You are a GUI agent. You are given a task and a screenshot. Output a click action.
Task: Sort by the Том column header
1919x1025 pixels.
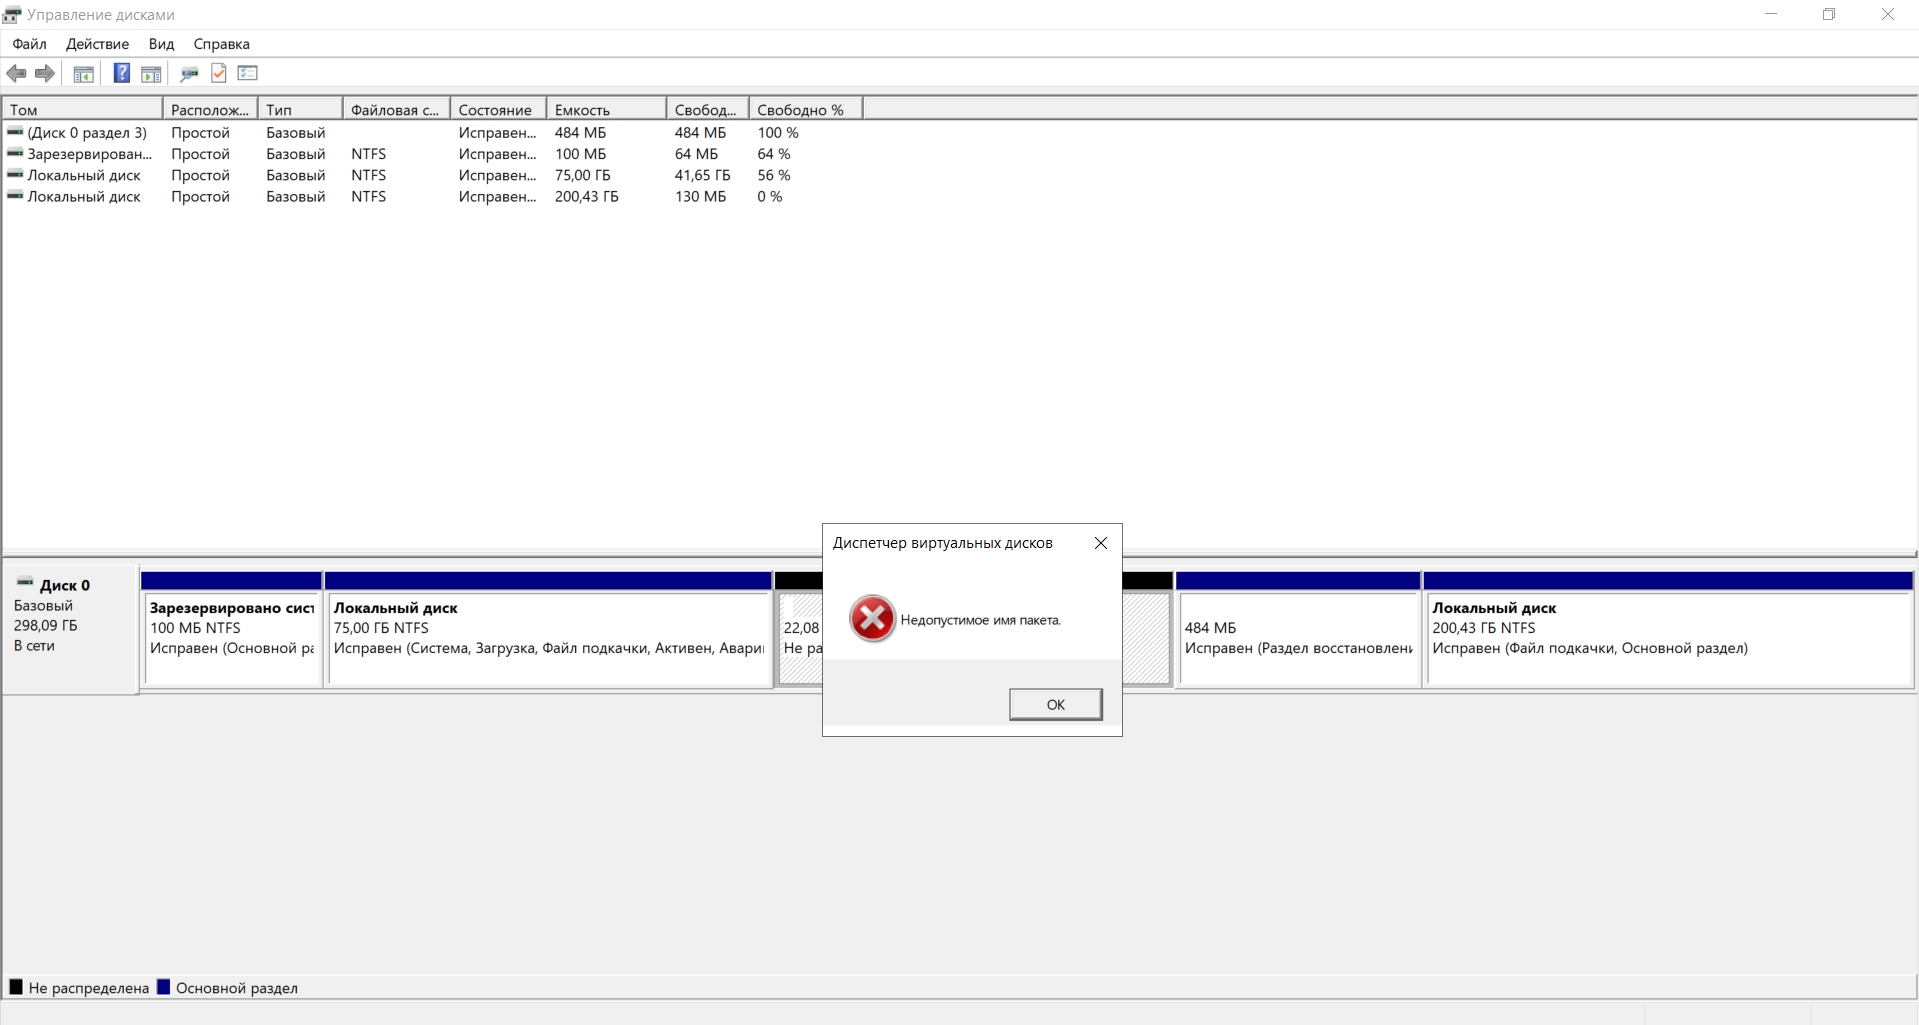82,109
